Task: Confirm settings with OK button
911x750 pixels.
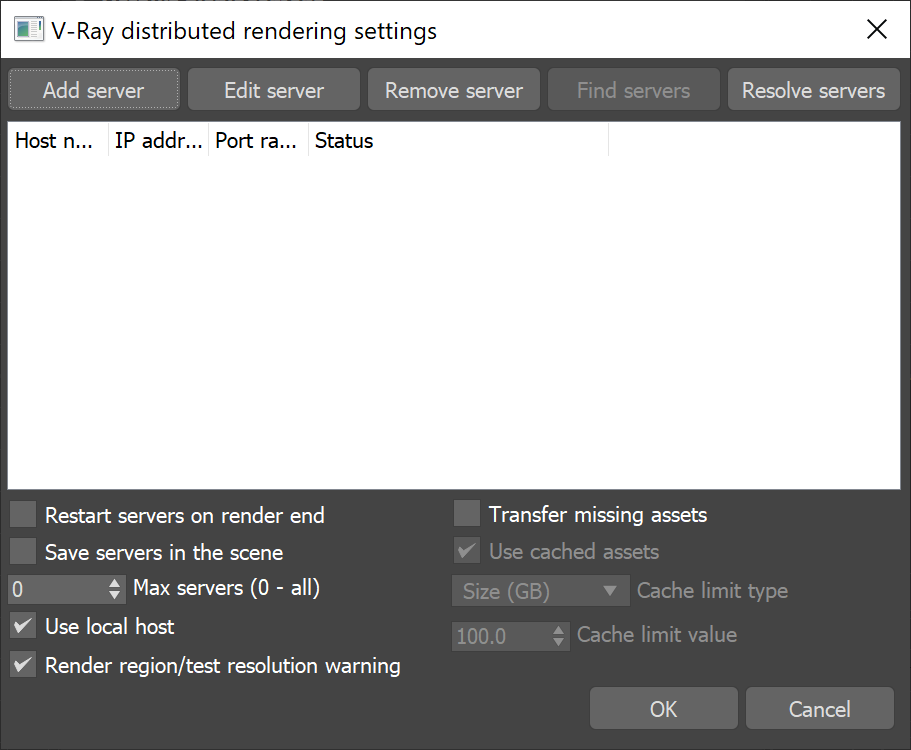Action: [663, 709]
